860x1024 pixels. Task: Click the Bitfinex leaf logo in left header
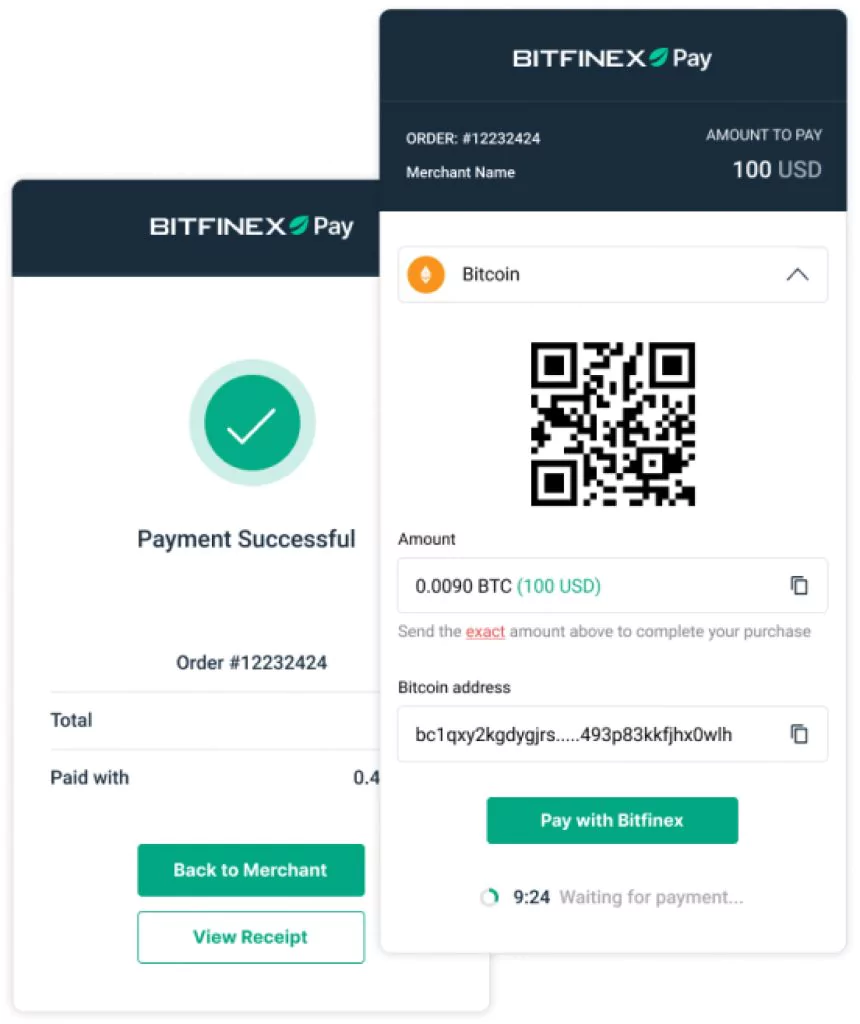298,226
